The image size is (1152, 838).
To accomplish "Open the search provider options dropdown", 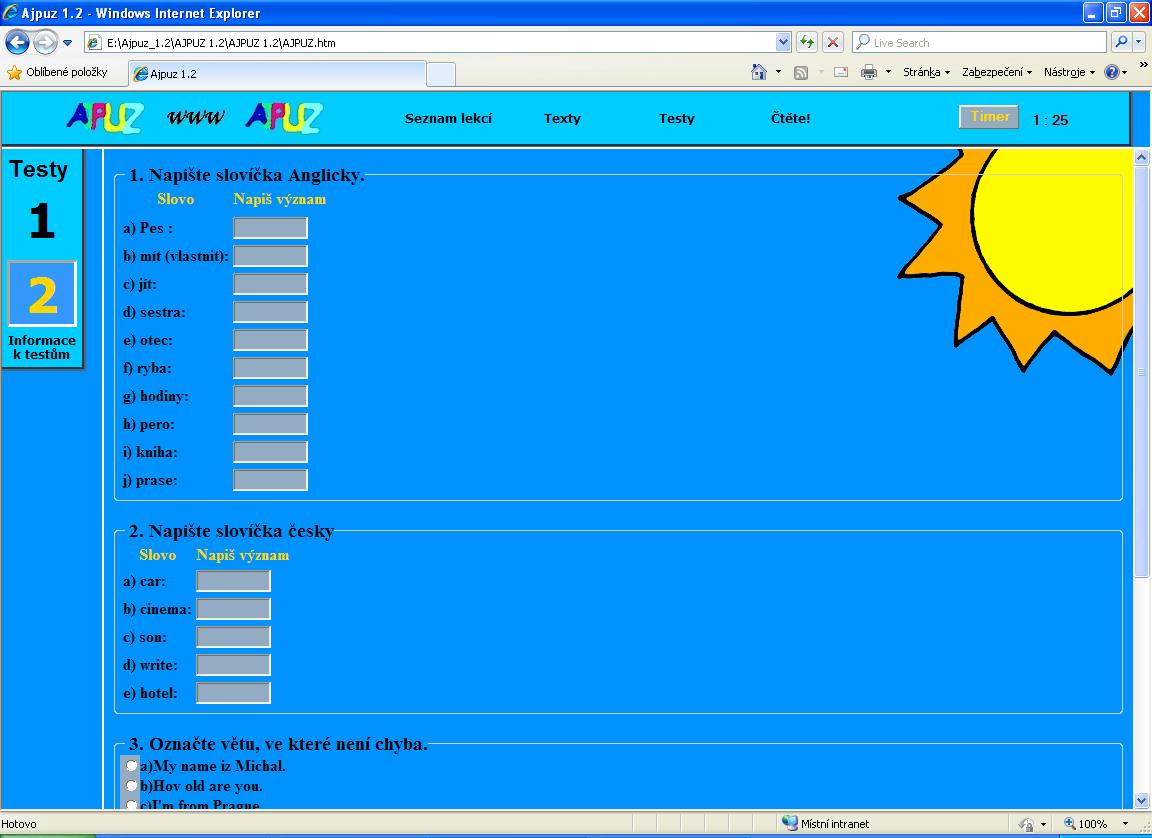I will 1139,43.
